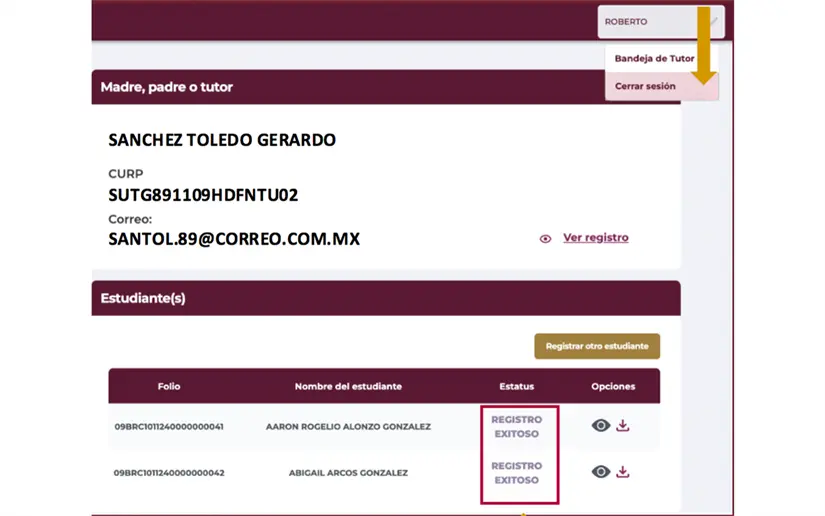Click the tutor email SANTOL.89@CORREO.COM.MX

[x=234, y=240]
